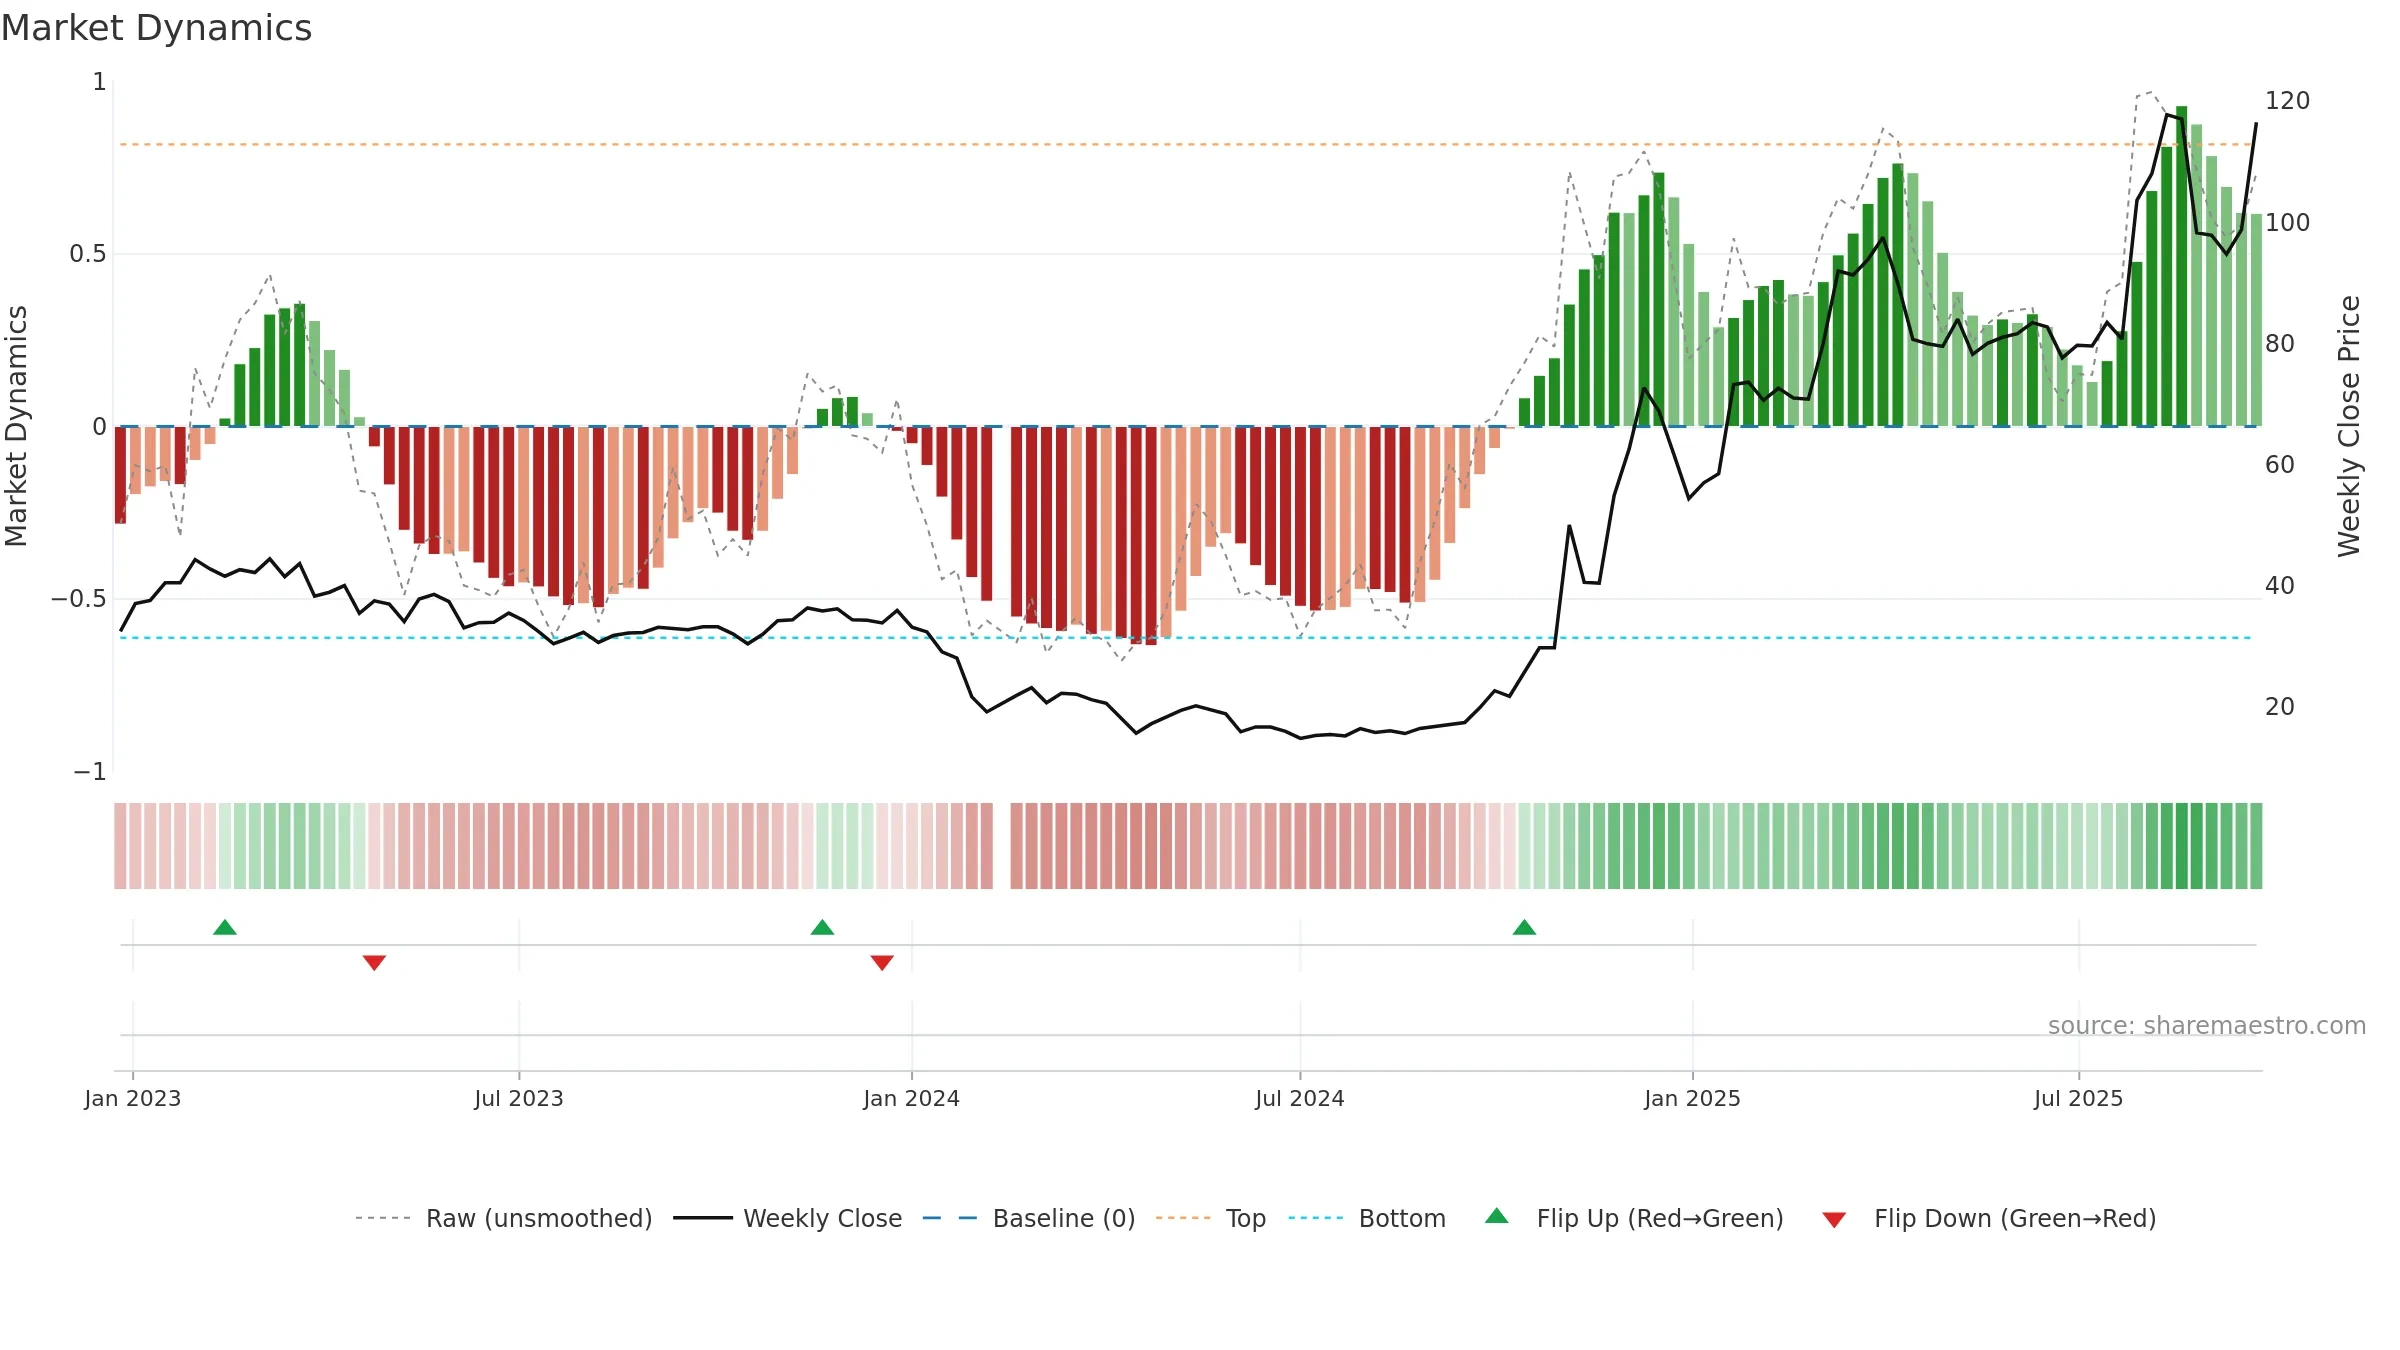The width and height of the screenshot is (2400, 1350).
Task: Click the 40 tick on the price axis
Action: (x=2279, y=585)
